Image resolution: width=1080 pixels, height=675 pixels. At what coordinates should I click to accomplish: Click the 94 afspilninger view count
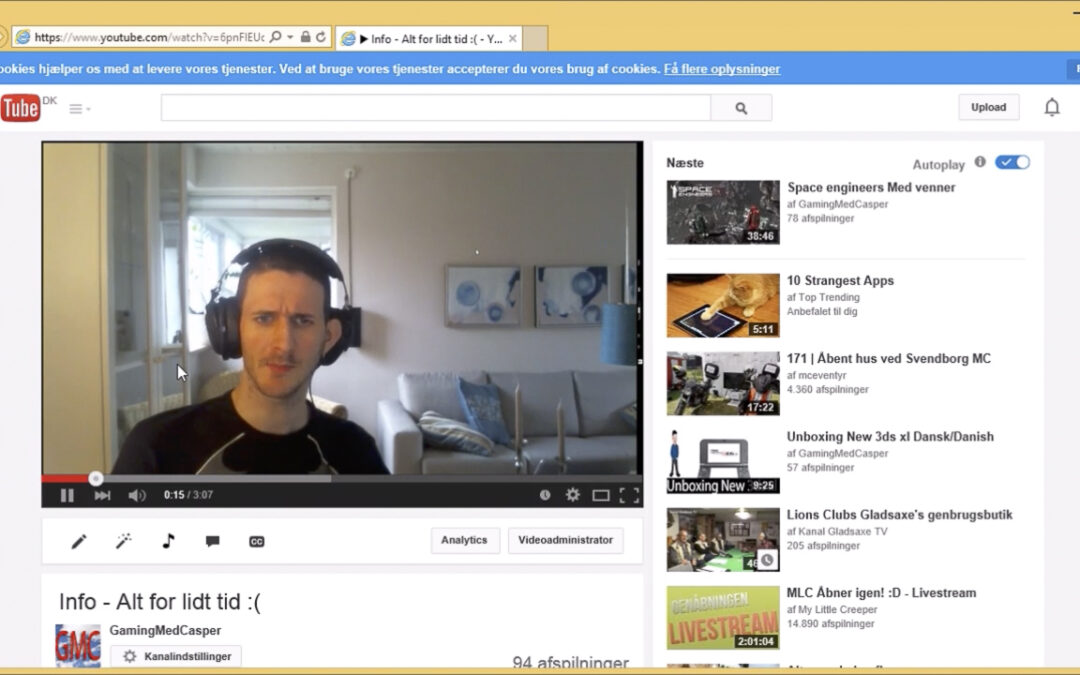[570, 663]
